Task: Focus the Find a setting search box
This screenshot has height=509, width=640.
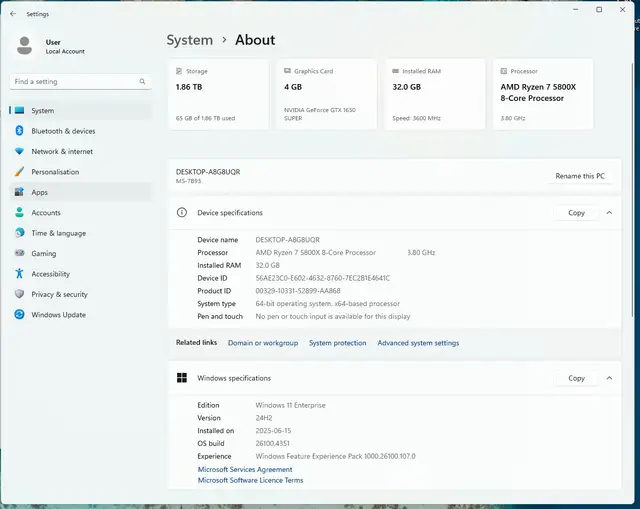Action: (x=80, y=82)
